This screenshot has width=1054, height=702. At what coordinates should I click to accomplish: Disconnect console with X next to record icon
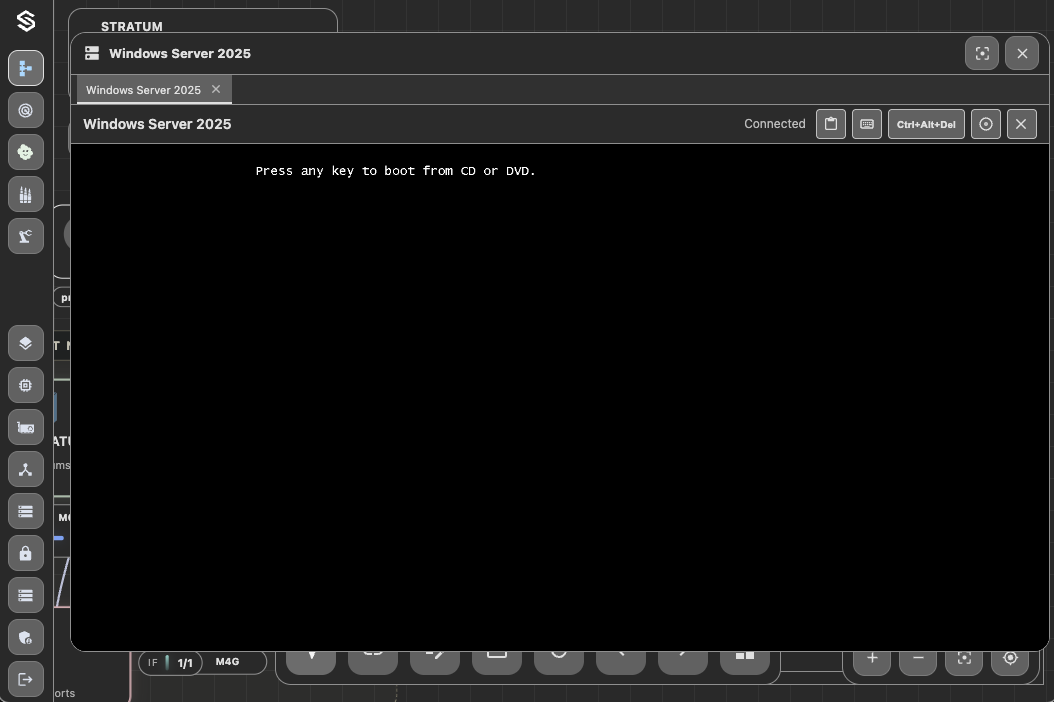pos(1022,124)
